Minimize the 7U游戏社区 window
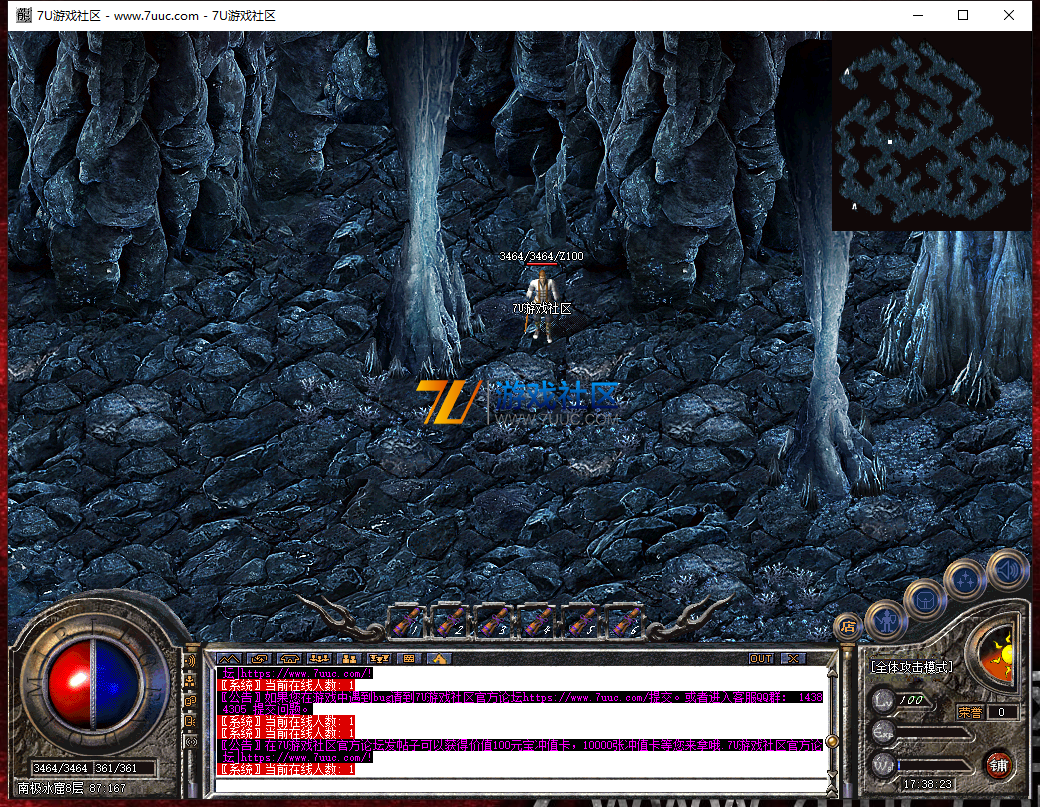Viewport: 1040px width, 807px height. tap(918, 15)
